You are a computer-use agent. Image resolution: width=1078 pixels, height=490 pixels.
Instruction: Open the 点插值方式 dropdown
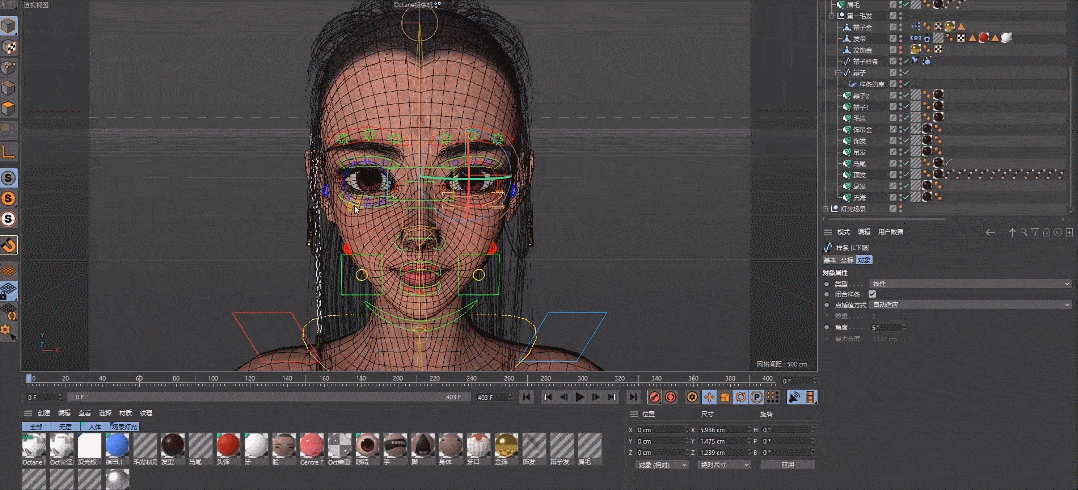pyautogui.click(x=970, y=304)
